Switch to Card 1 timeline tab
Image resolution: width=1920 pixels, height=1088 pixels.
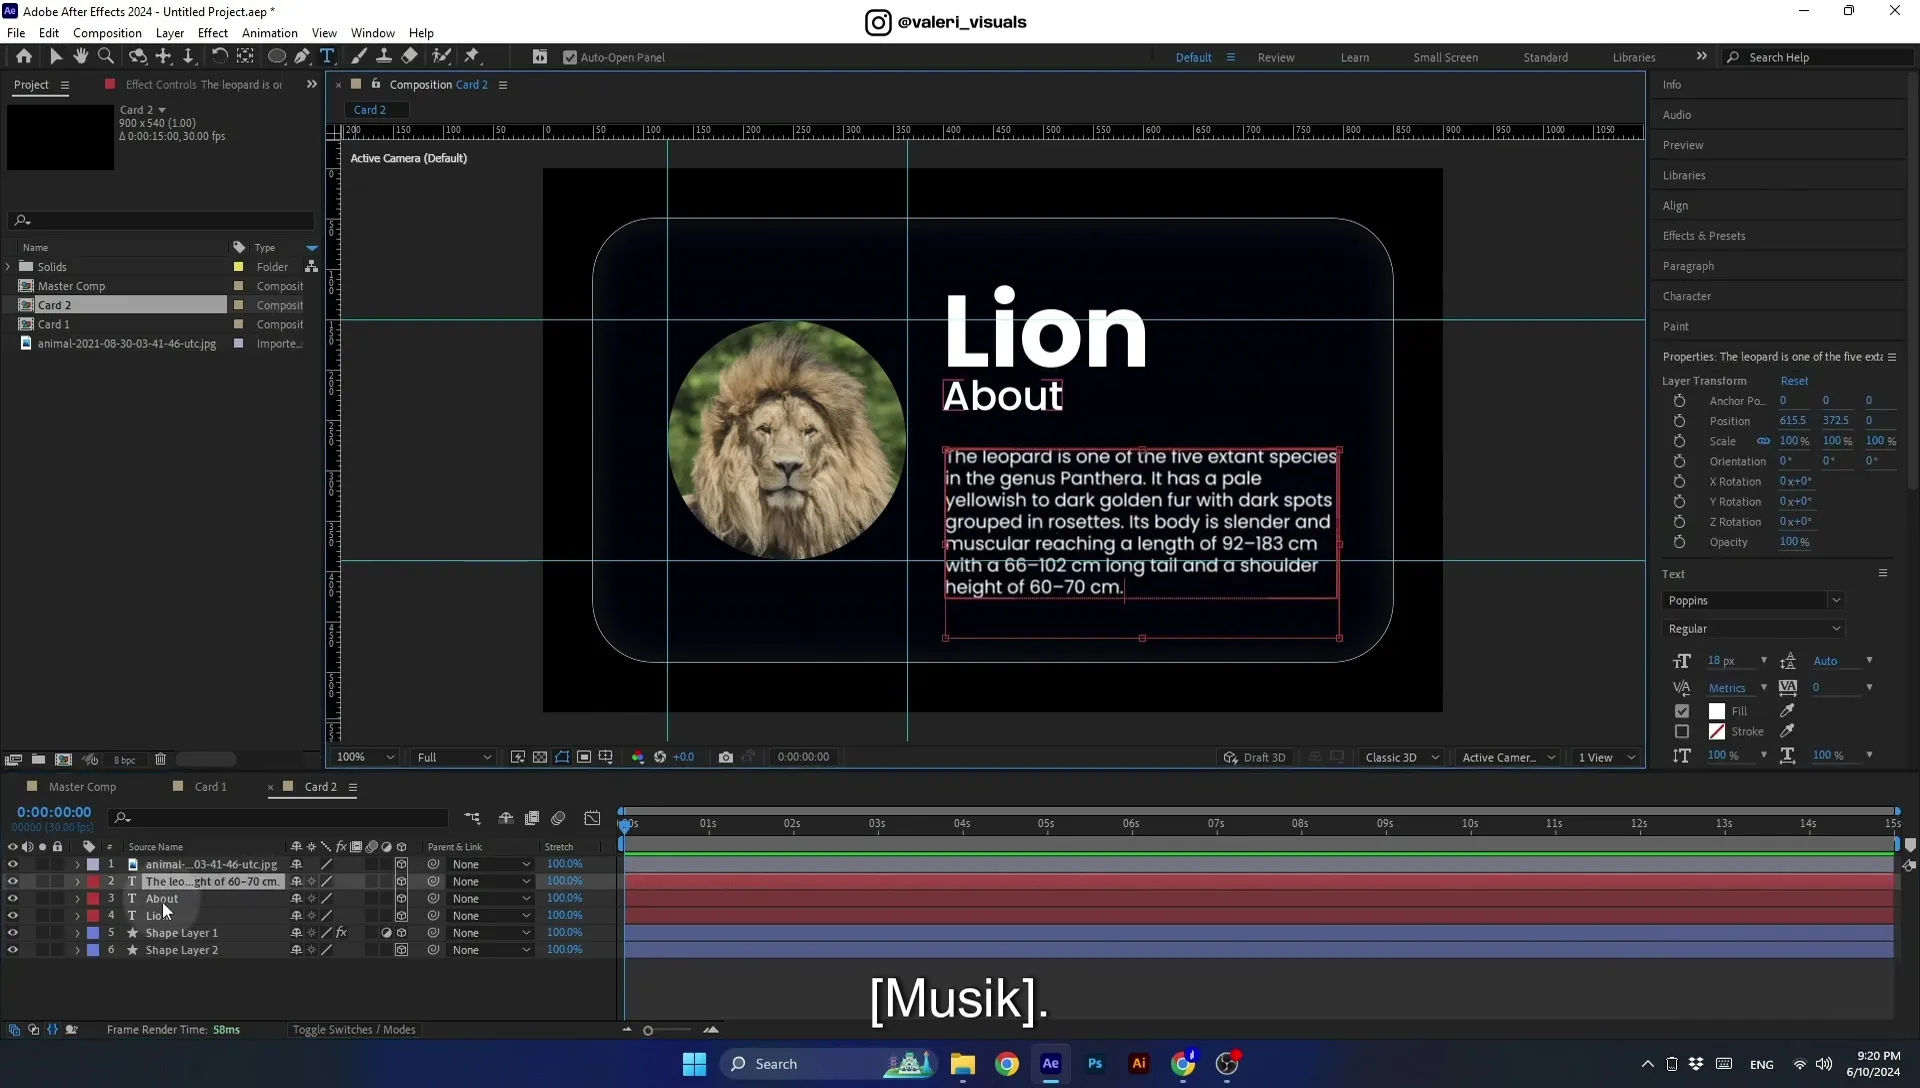pos(210,787)
